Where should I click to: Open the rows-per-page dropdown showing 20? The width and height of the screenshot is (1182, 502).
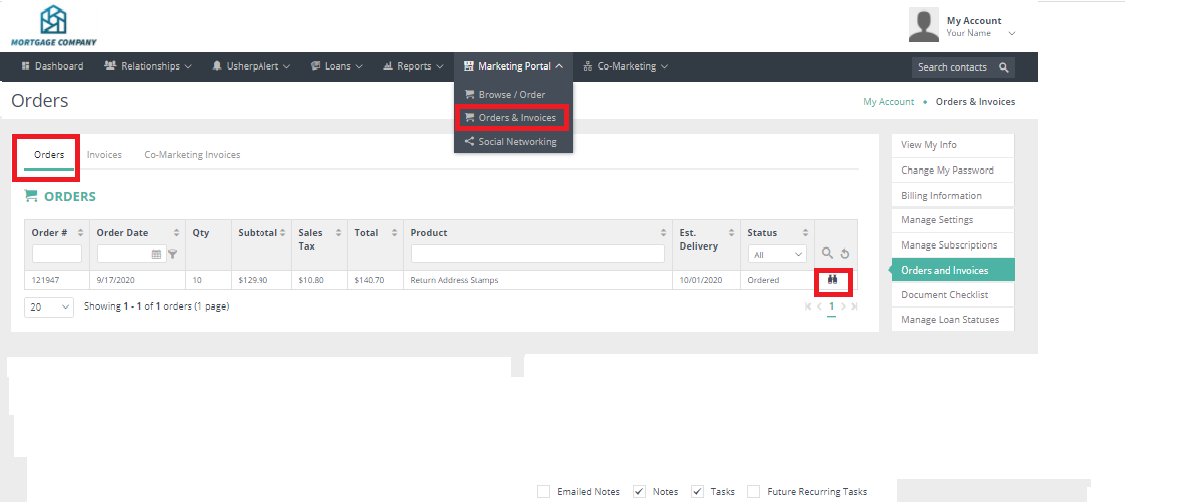pos(48,307)
